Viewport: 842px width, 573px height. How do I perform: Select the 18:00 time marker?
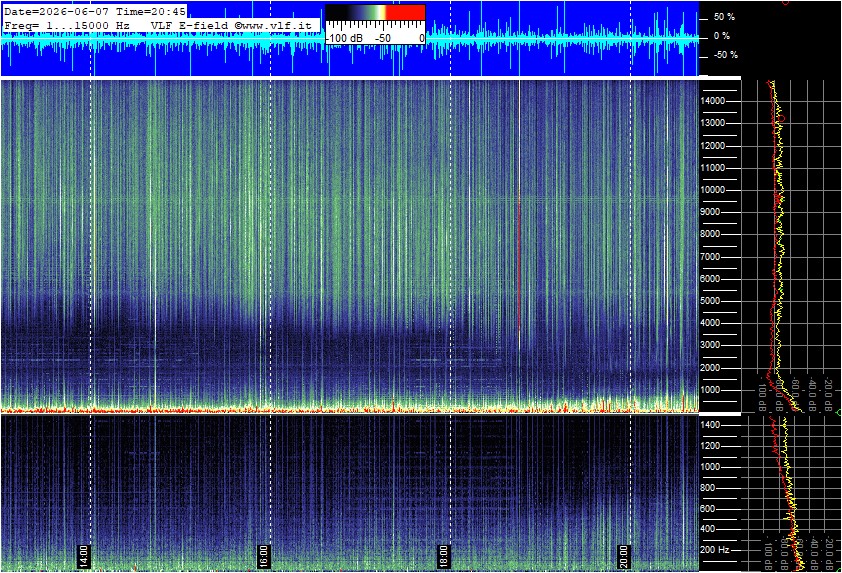point(444,556)
